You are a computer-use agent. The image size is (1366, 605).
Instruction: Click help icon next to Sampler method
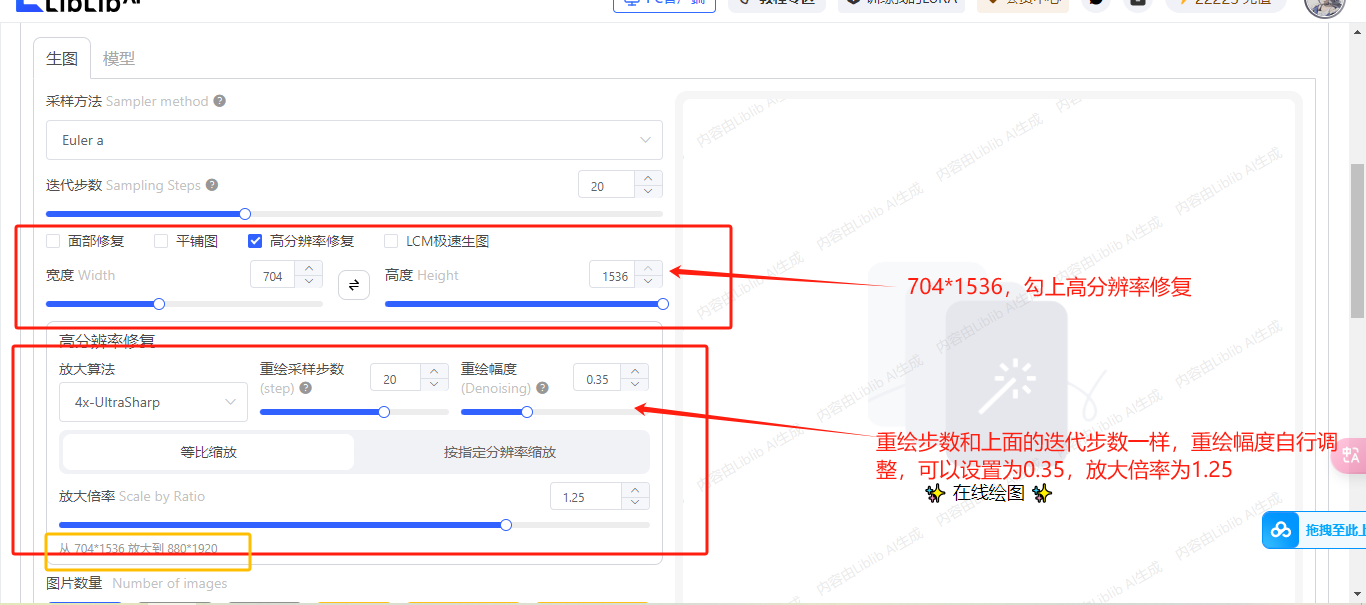click(219, 101)
